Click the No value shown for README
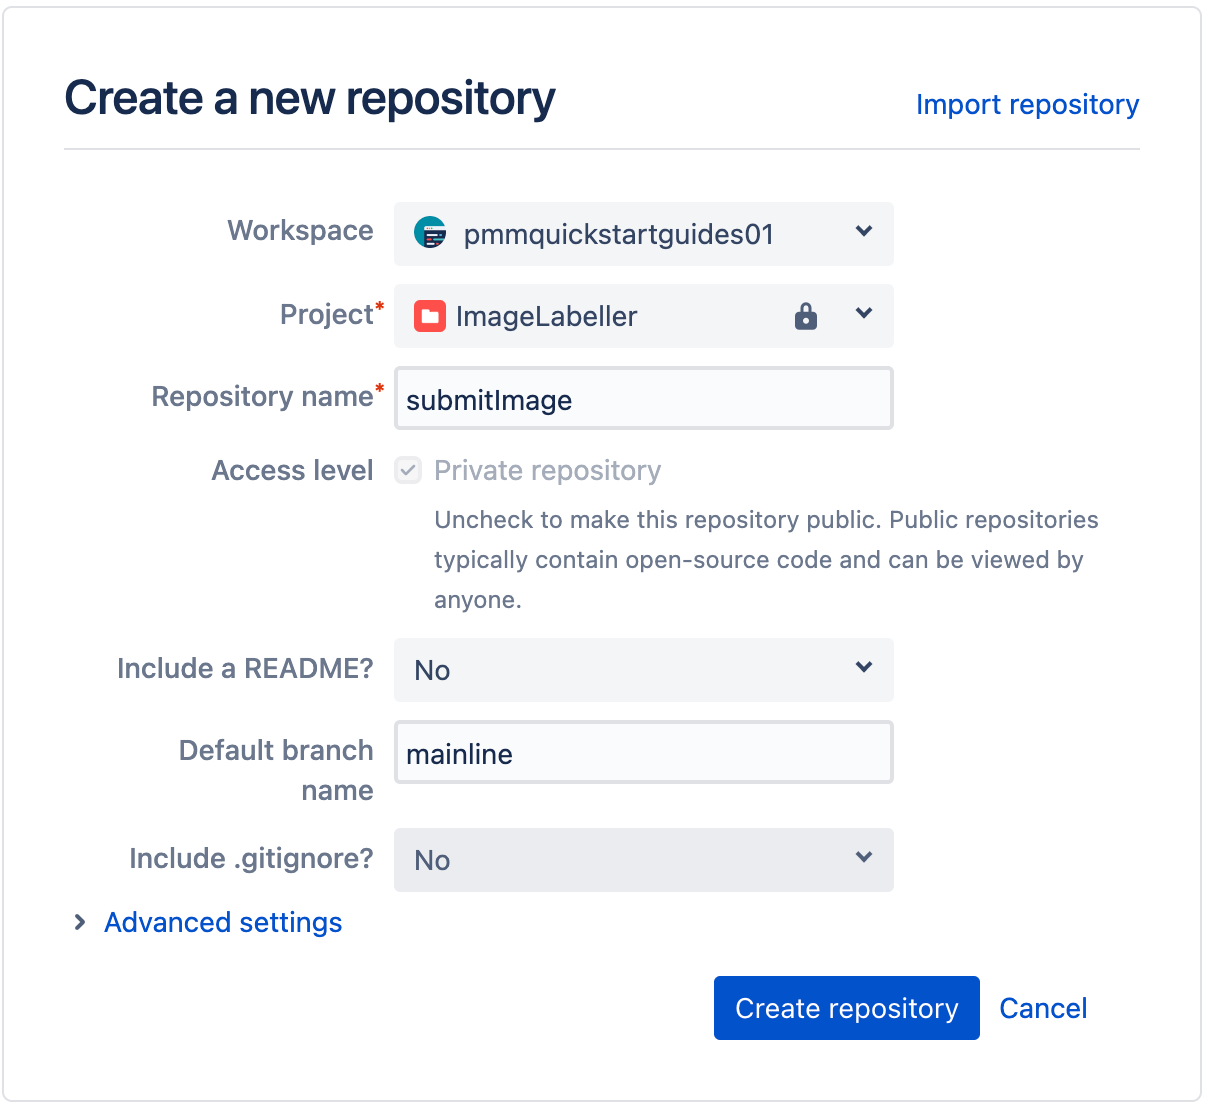The image size is (1208, 1104). pyautogui.click(x=431, y=670)
